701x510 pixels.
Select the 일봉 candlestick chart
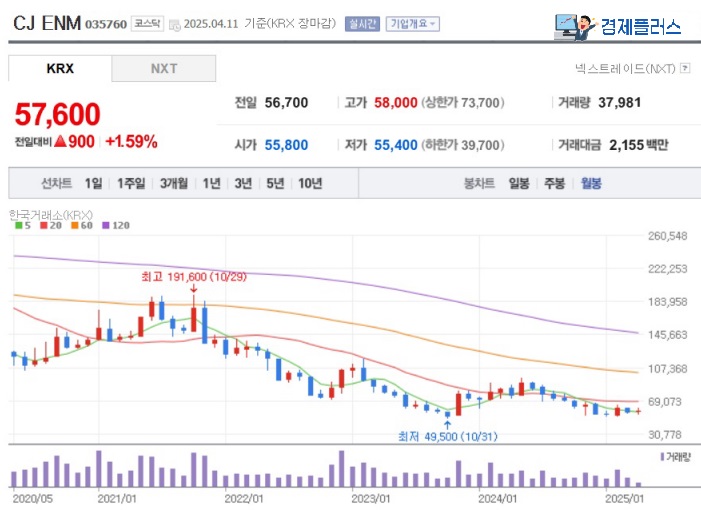tap(519, 183)
